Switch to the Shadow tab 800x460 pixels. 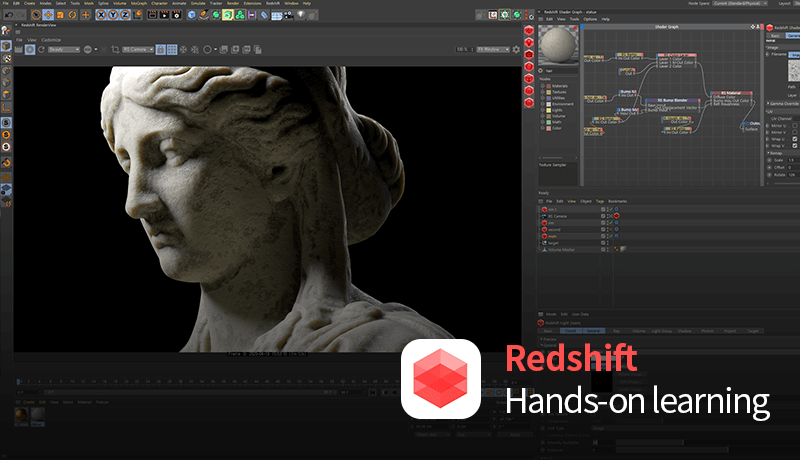pos(684,331)
